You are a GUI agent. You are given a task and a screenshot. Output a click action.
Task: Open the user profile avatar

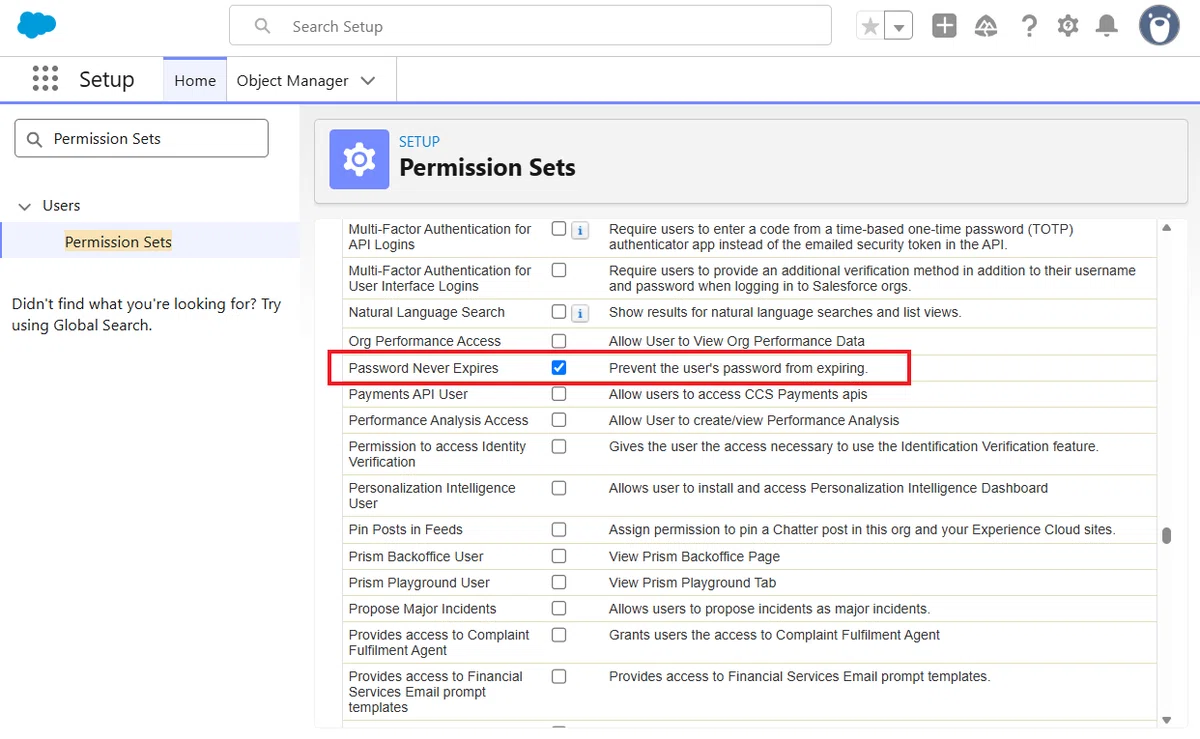[x=1159, y=26]
